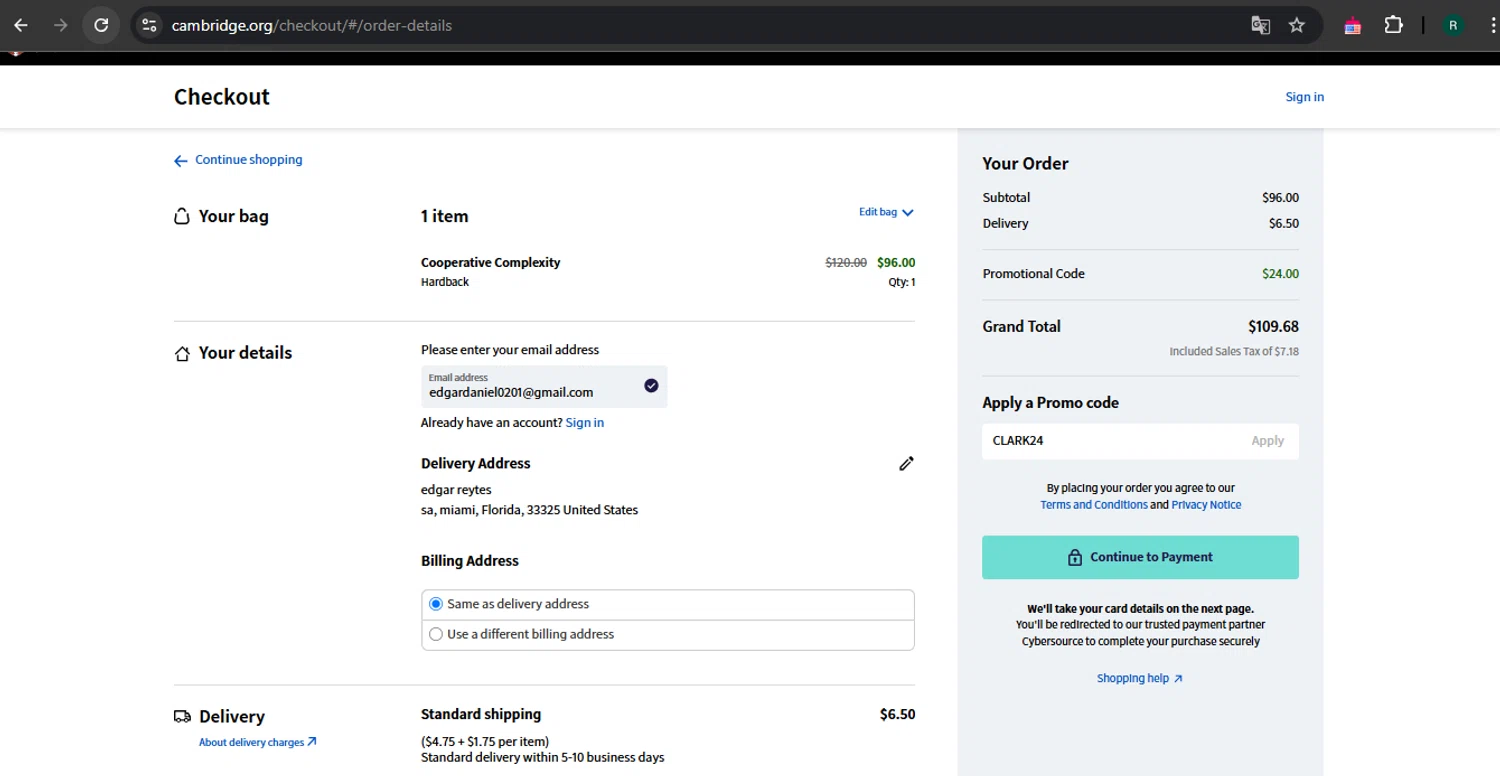Apply the promo code CLARK24
The width and height of the screenshot is (1500, 776).
[1267, 441]
